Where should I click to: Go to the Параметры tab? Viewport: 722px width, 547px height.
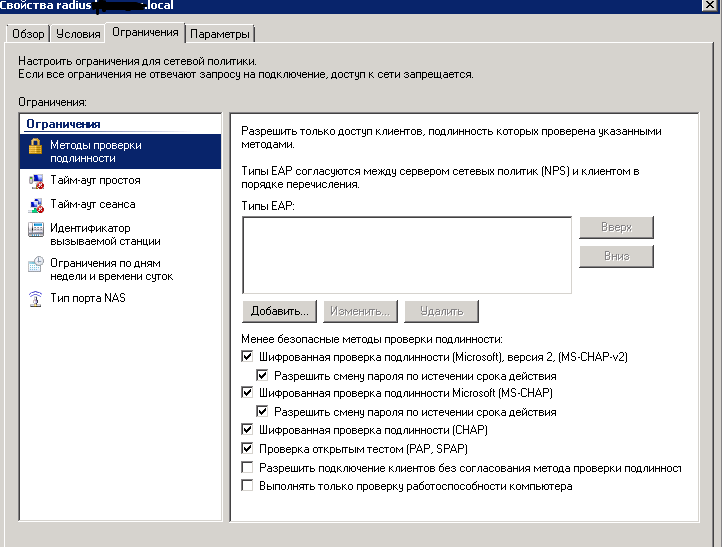tap(219, 34)
